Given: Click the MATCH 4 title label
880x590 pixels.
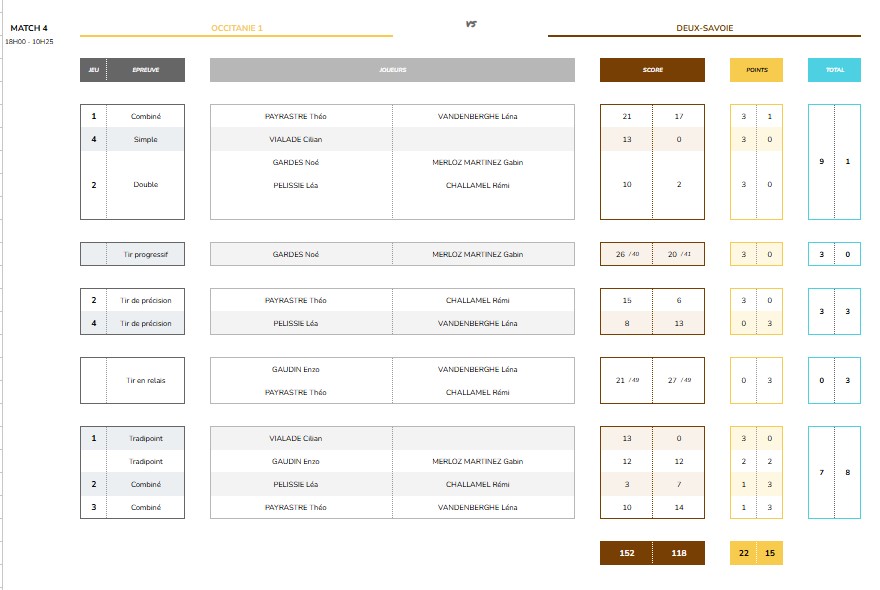Looking at the screenshot, I should point(29,28).
